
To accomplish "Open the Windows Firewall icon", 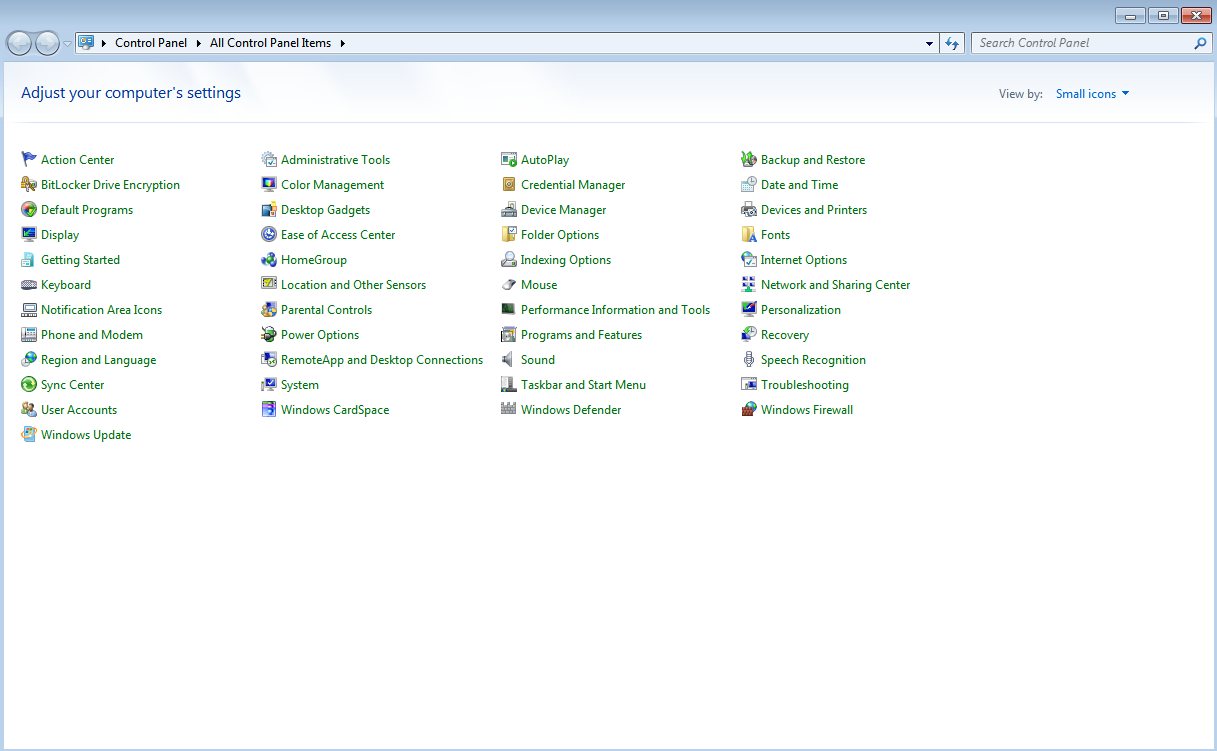I will pyautogui.click(x=749, y=409).
